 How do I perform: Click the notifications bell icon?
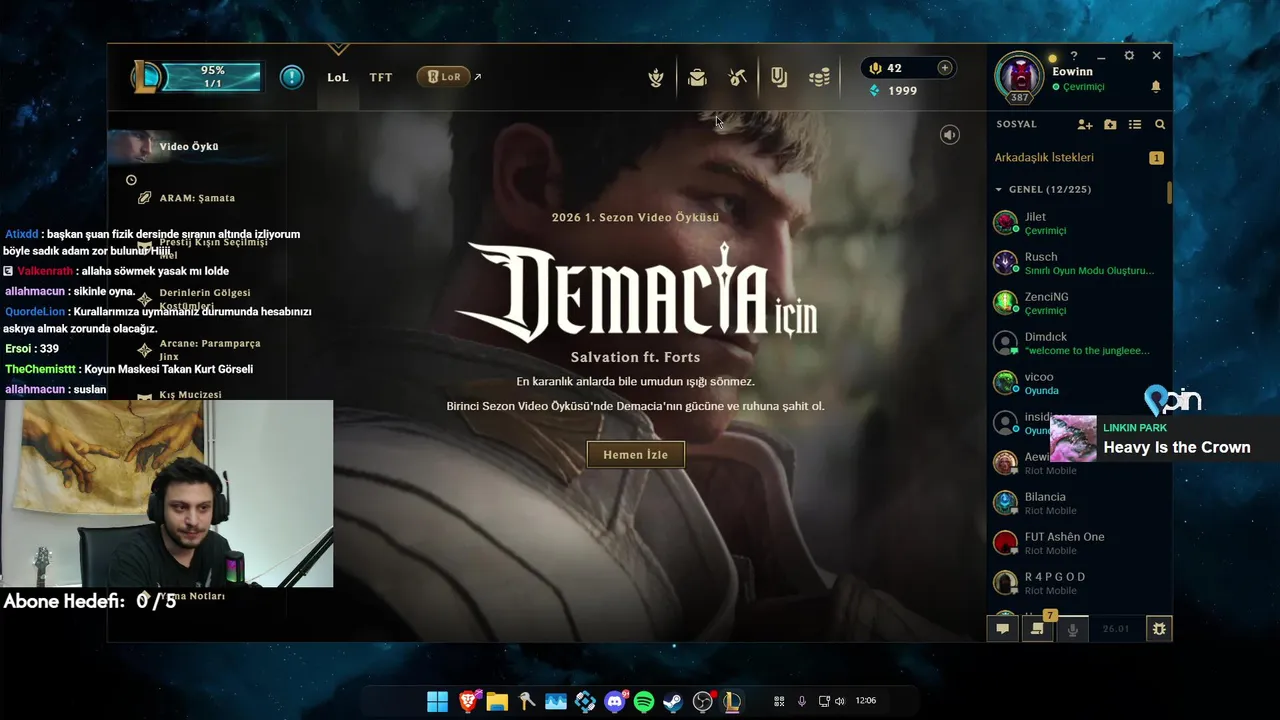pos(1156,87)
